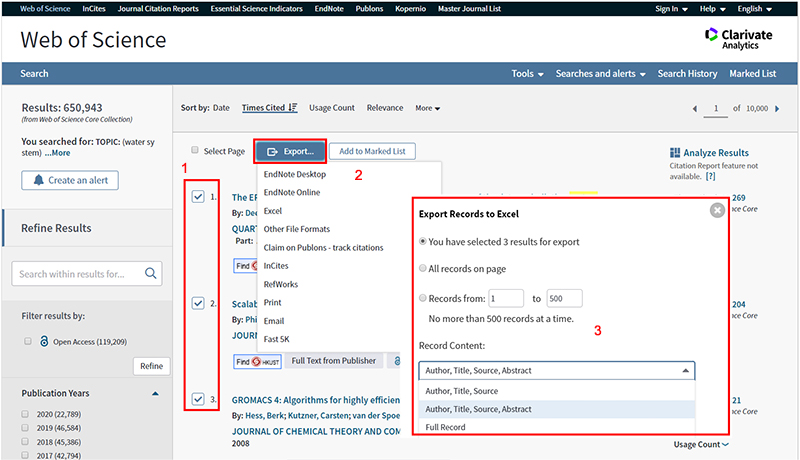Choose Excel from Export menu
Image resolution: width=800 pixels, height=460 pixels.
(x=272, y=211)
